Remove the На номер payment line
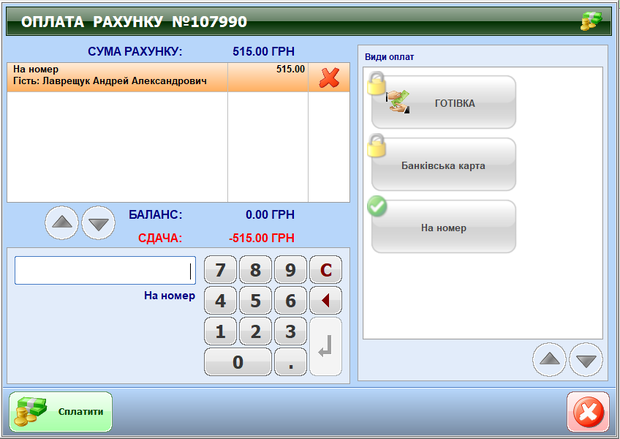 pos(328,78)
